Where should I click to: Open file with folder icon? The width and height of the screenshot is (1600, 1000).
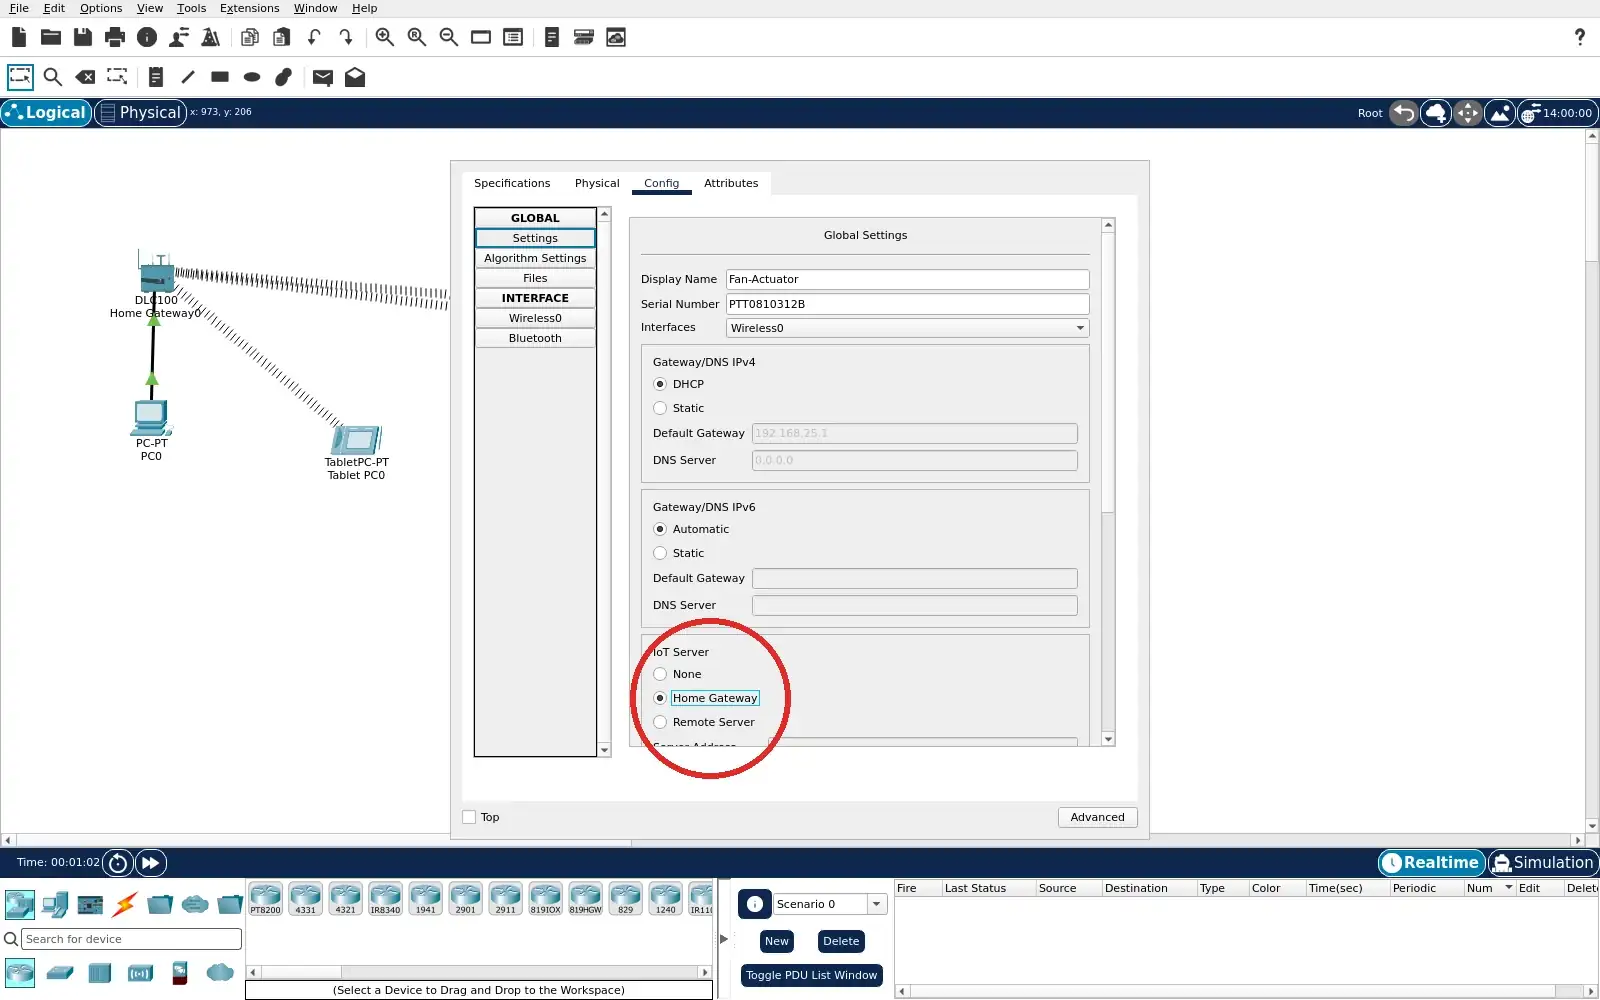pyautogui.click(x=51, y=37)
